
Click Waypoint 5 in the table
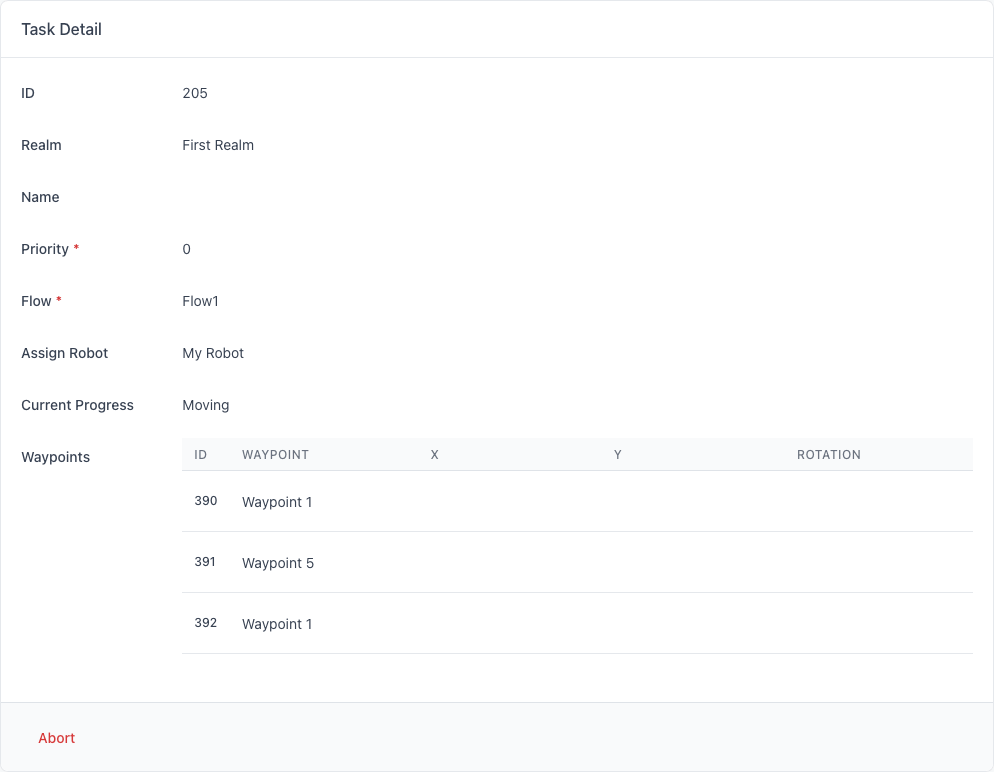pos(278,563)
